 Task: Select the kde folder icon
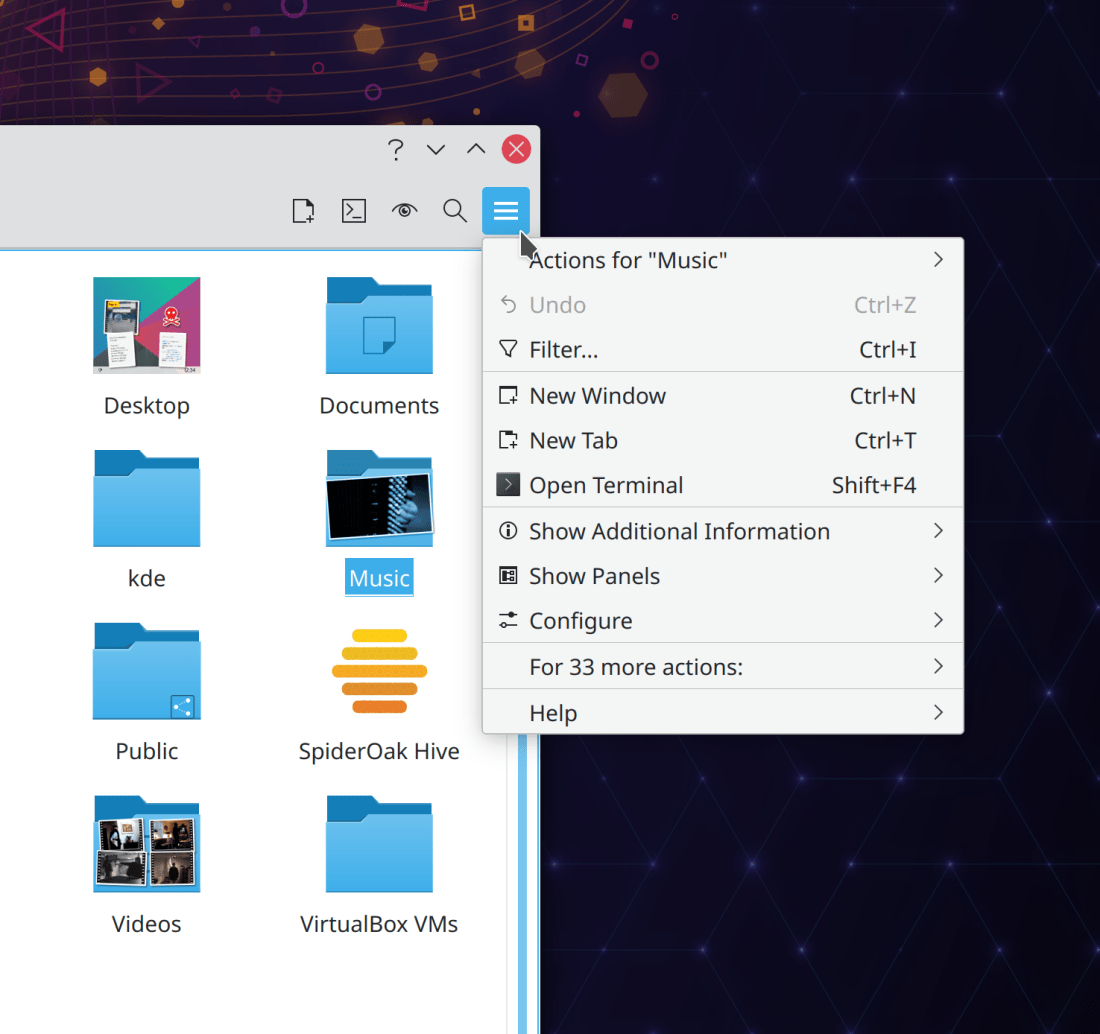[x=147, y=499]
